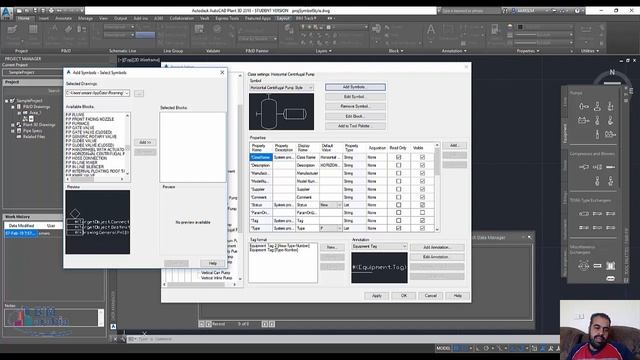Click Add >> button in Add Symbols dialog

(145, 142)
